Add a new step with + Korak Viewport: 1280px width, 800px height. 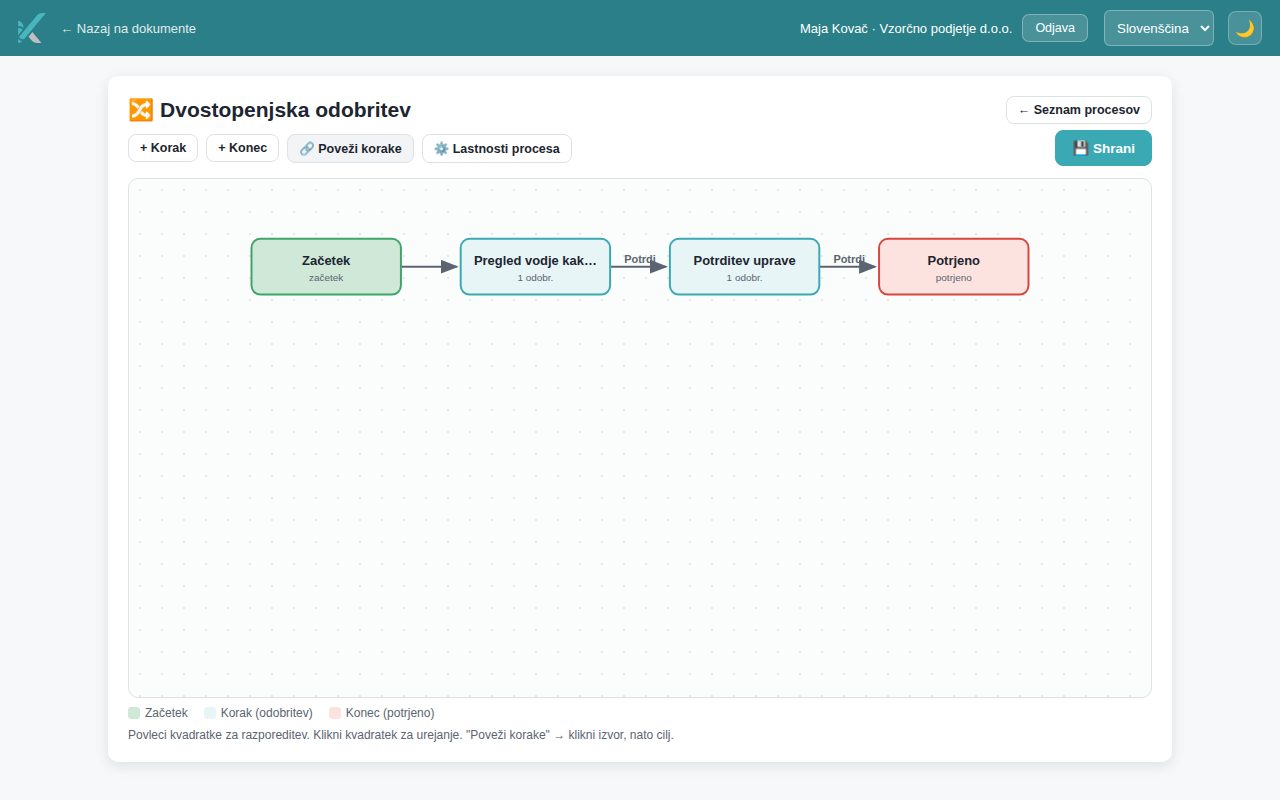(x=163, y=148)
